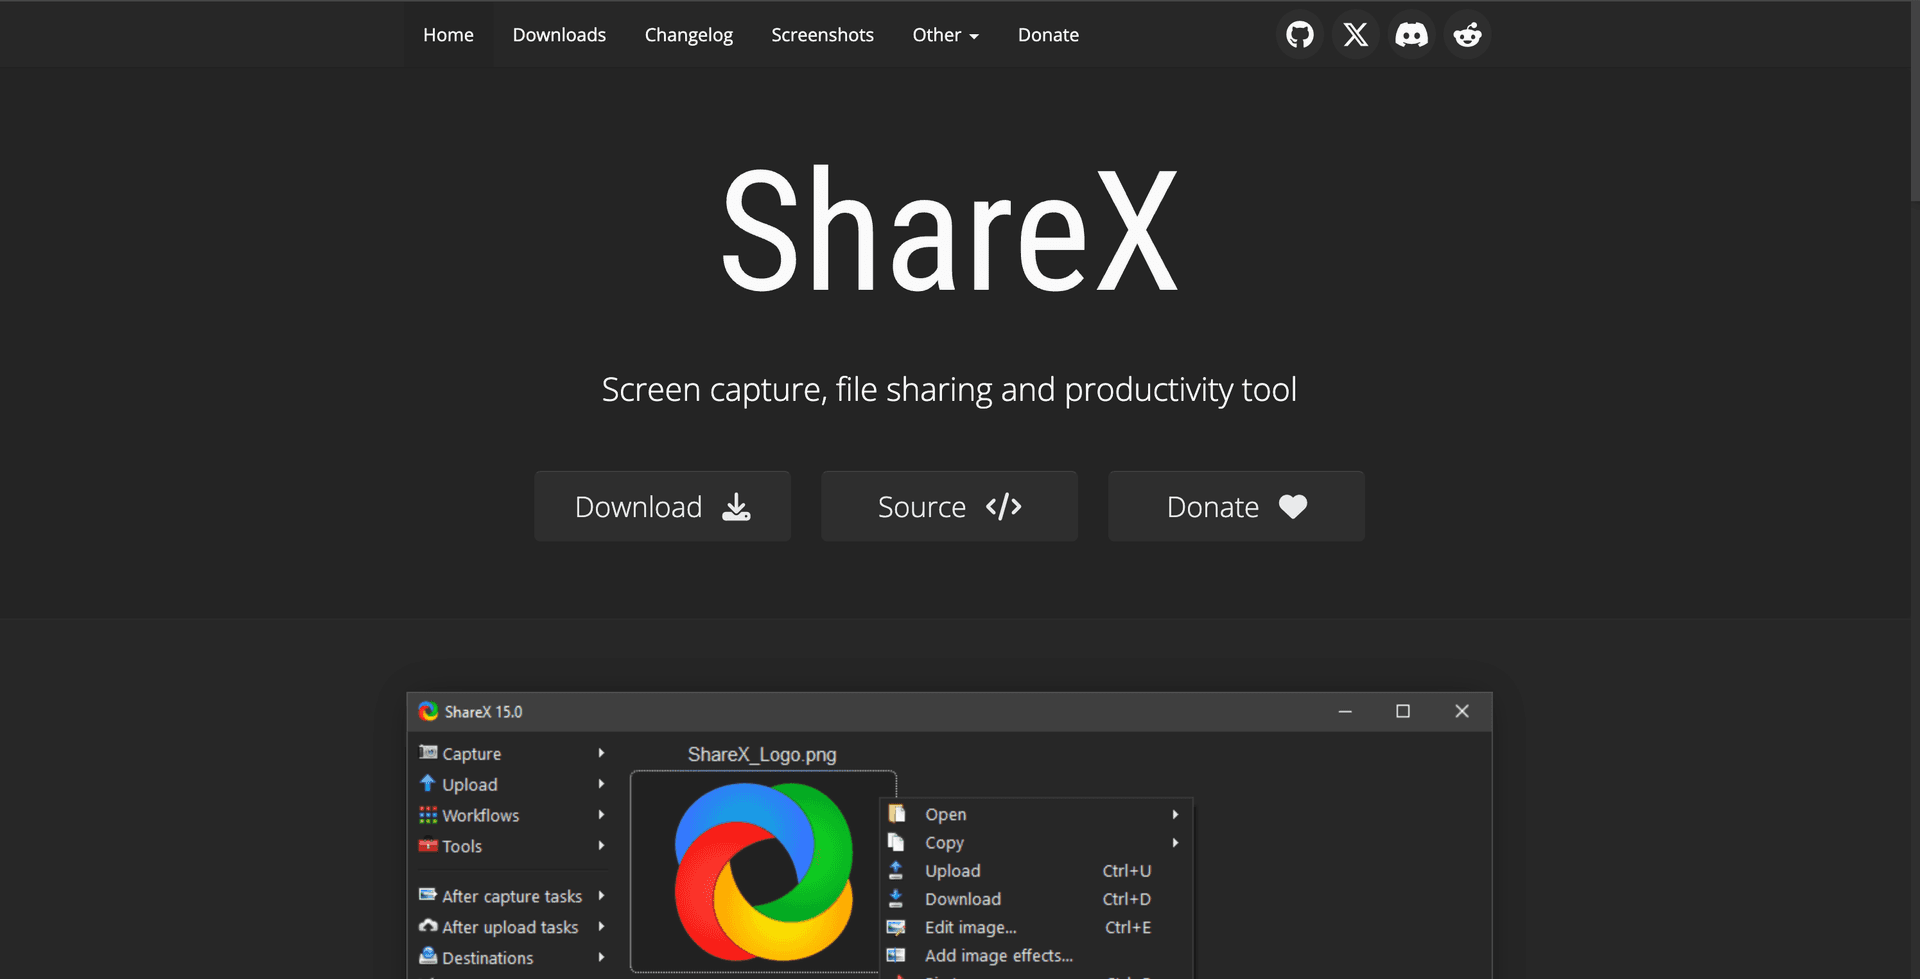Click the X (Twitter) social icon
The width and height of the screenshot is (1920, 979).
pos(1355,35)
